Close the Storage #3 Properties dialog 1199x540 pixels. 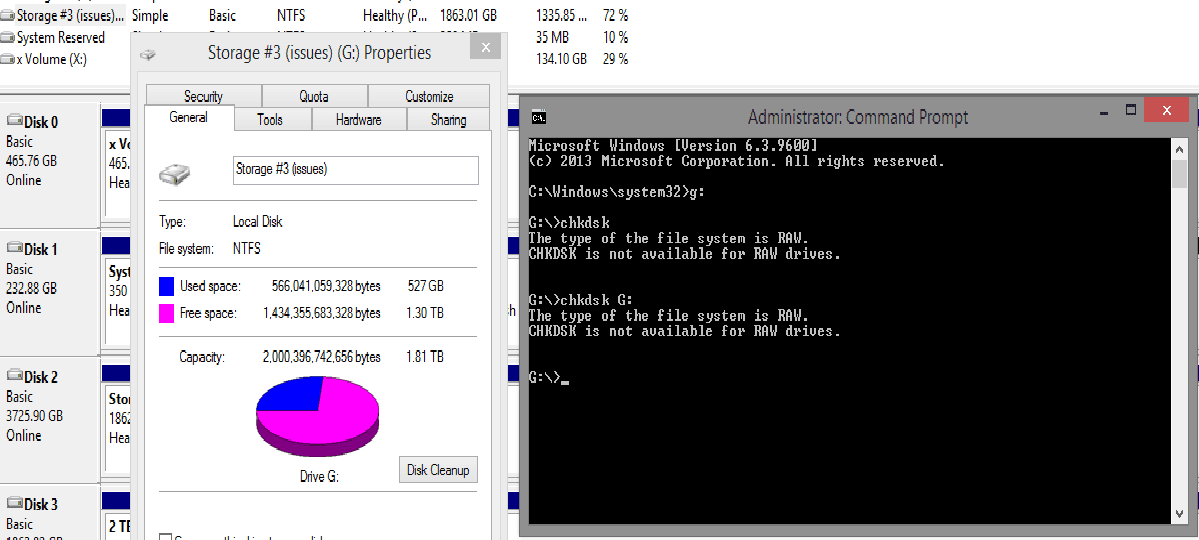(x=485, y=48)
